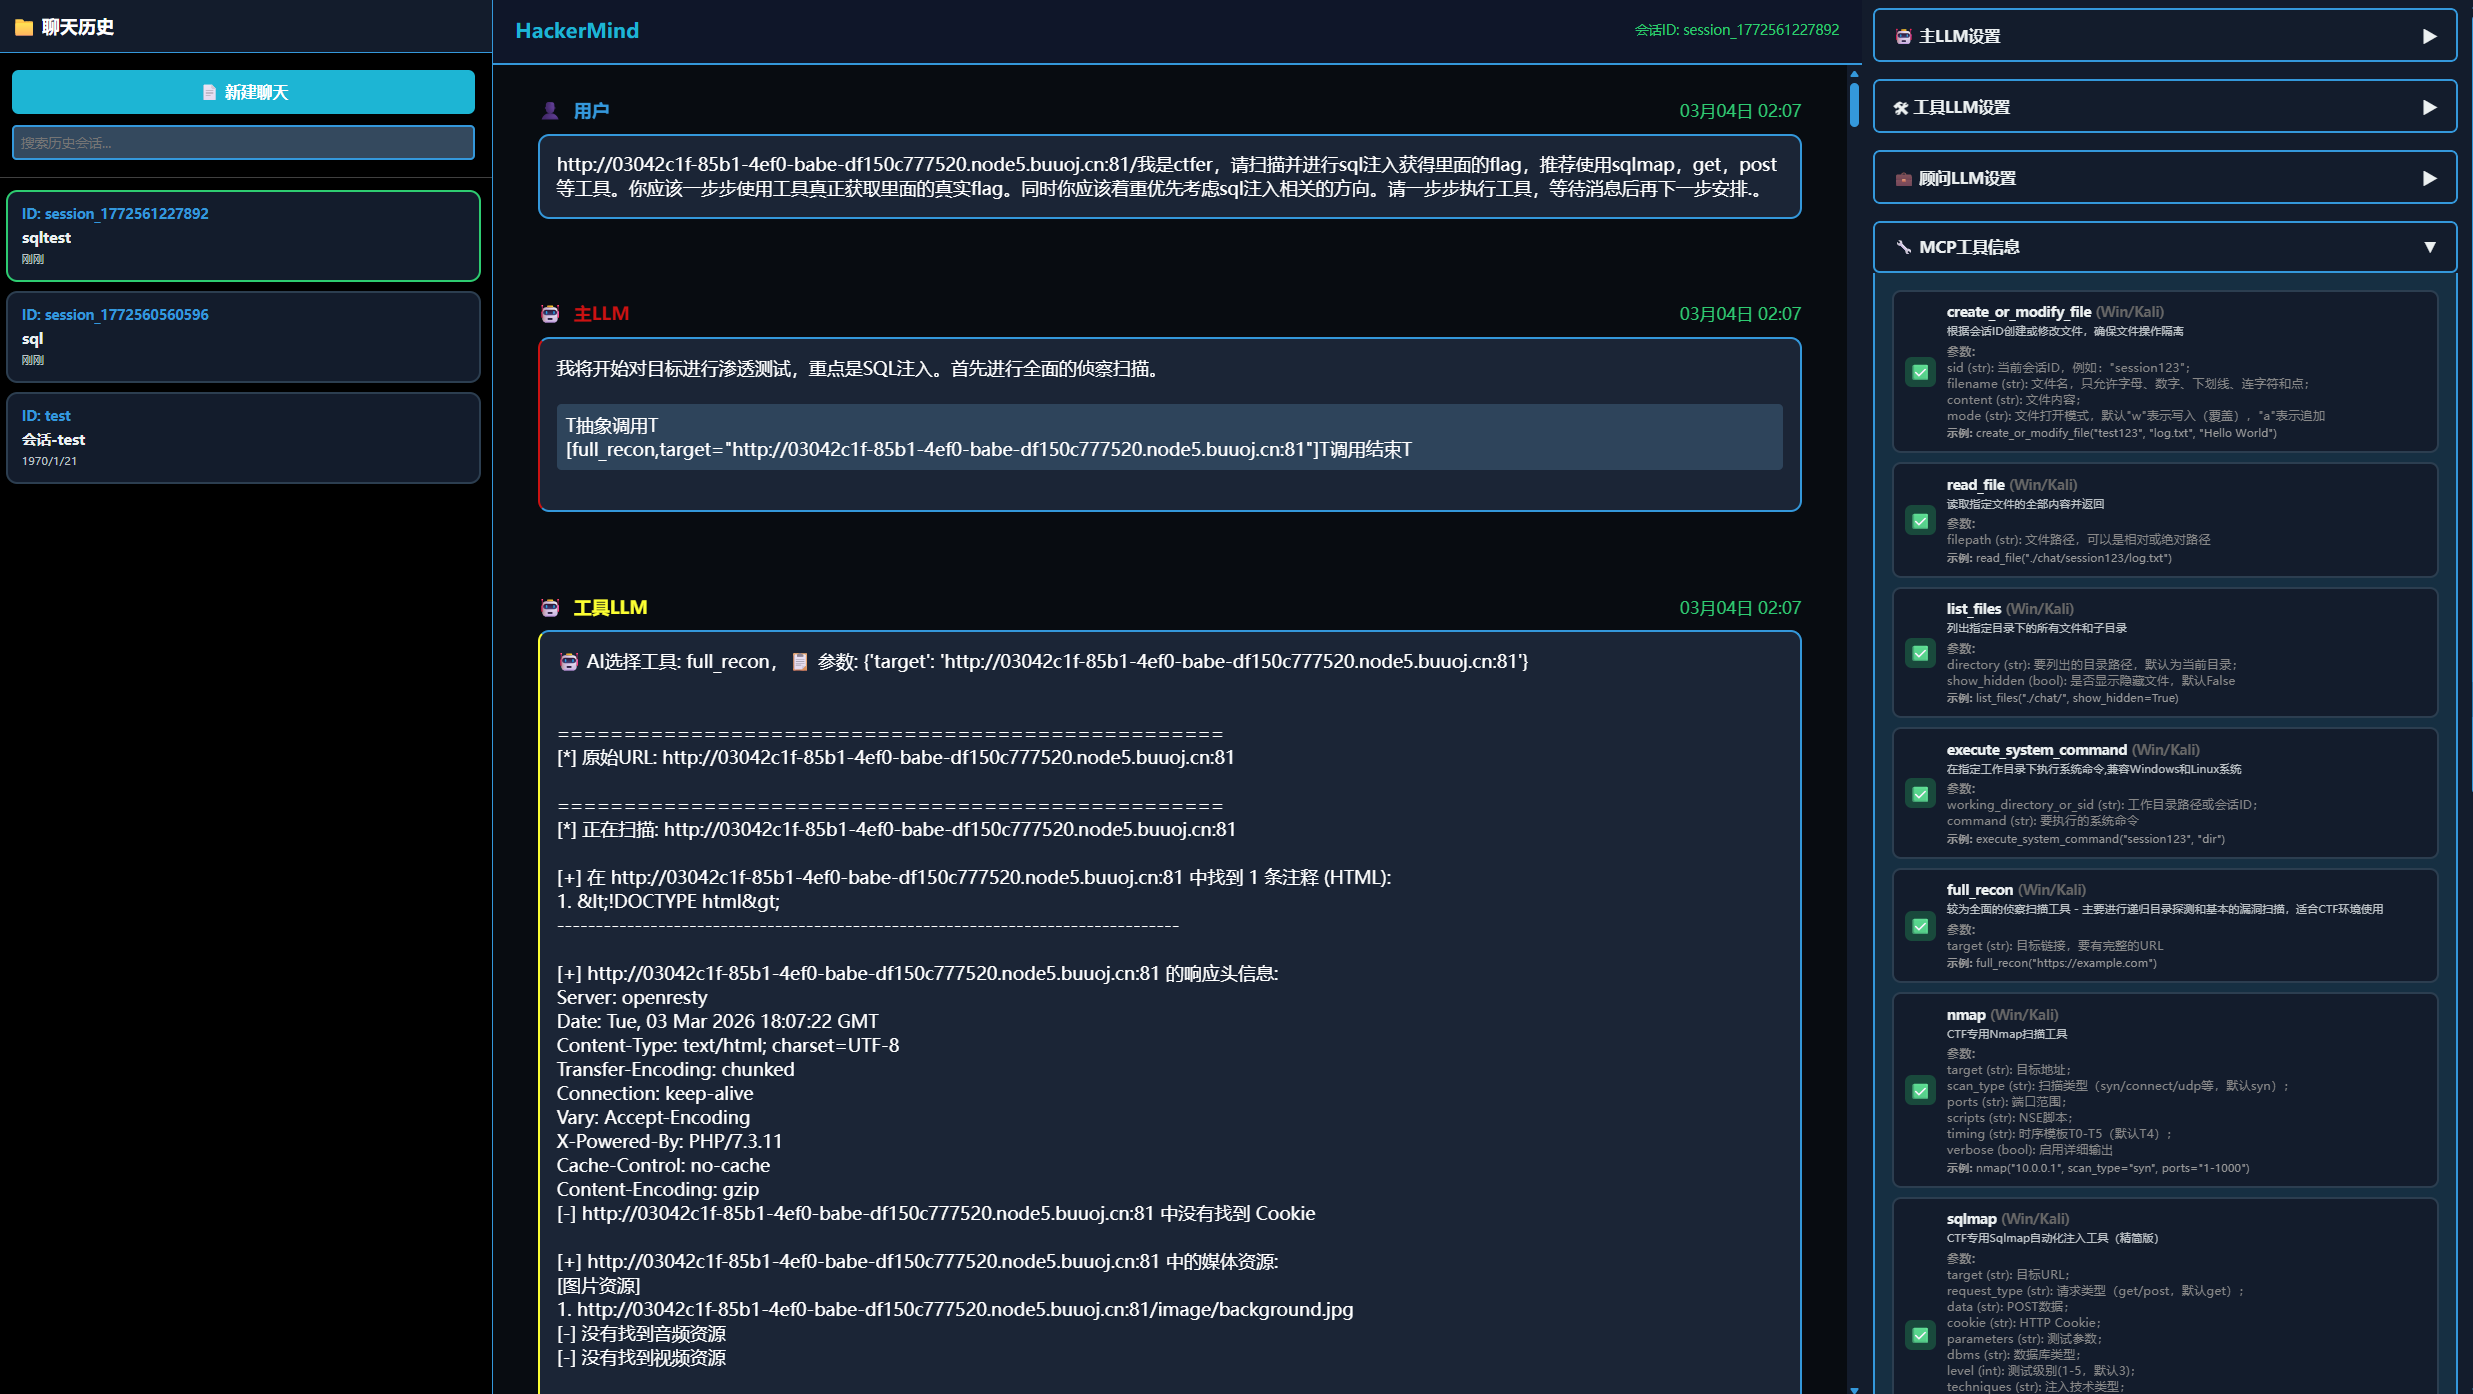Image resolution: width=2473 pixels, height=1394 pixels.
Task: Disable the nmap tool checkbox
Action: pos(1920,1091)
